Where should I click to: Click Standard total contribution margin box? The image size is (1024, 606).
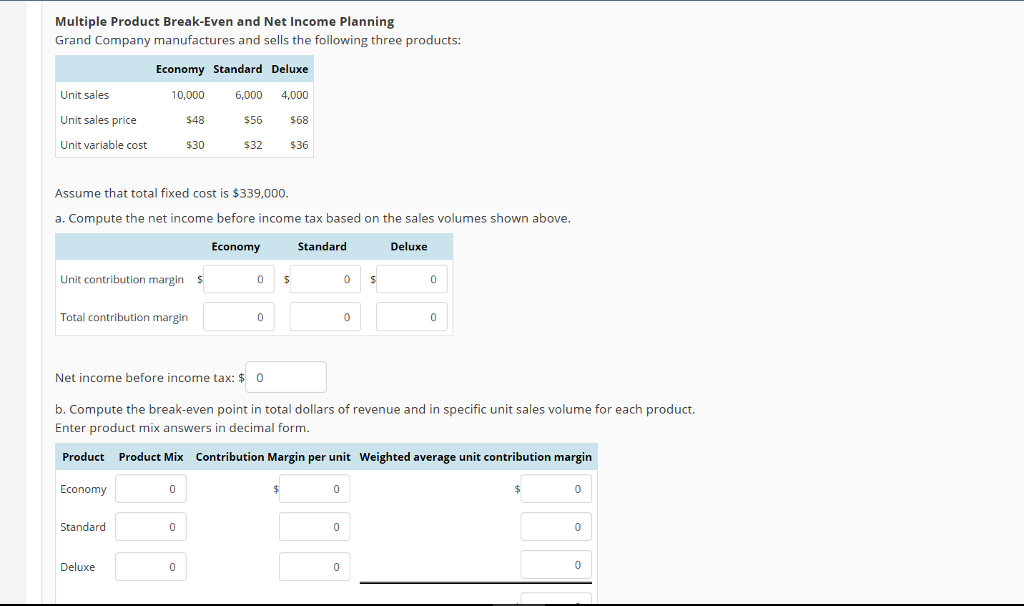click(x=325, y=317)
